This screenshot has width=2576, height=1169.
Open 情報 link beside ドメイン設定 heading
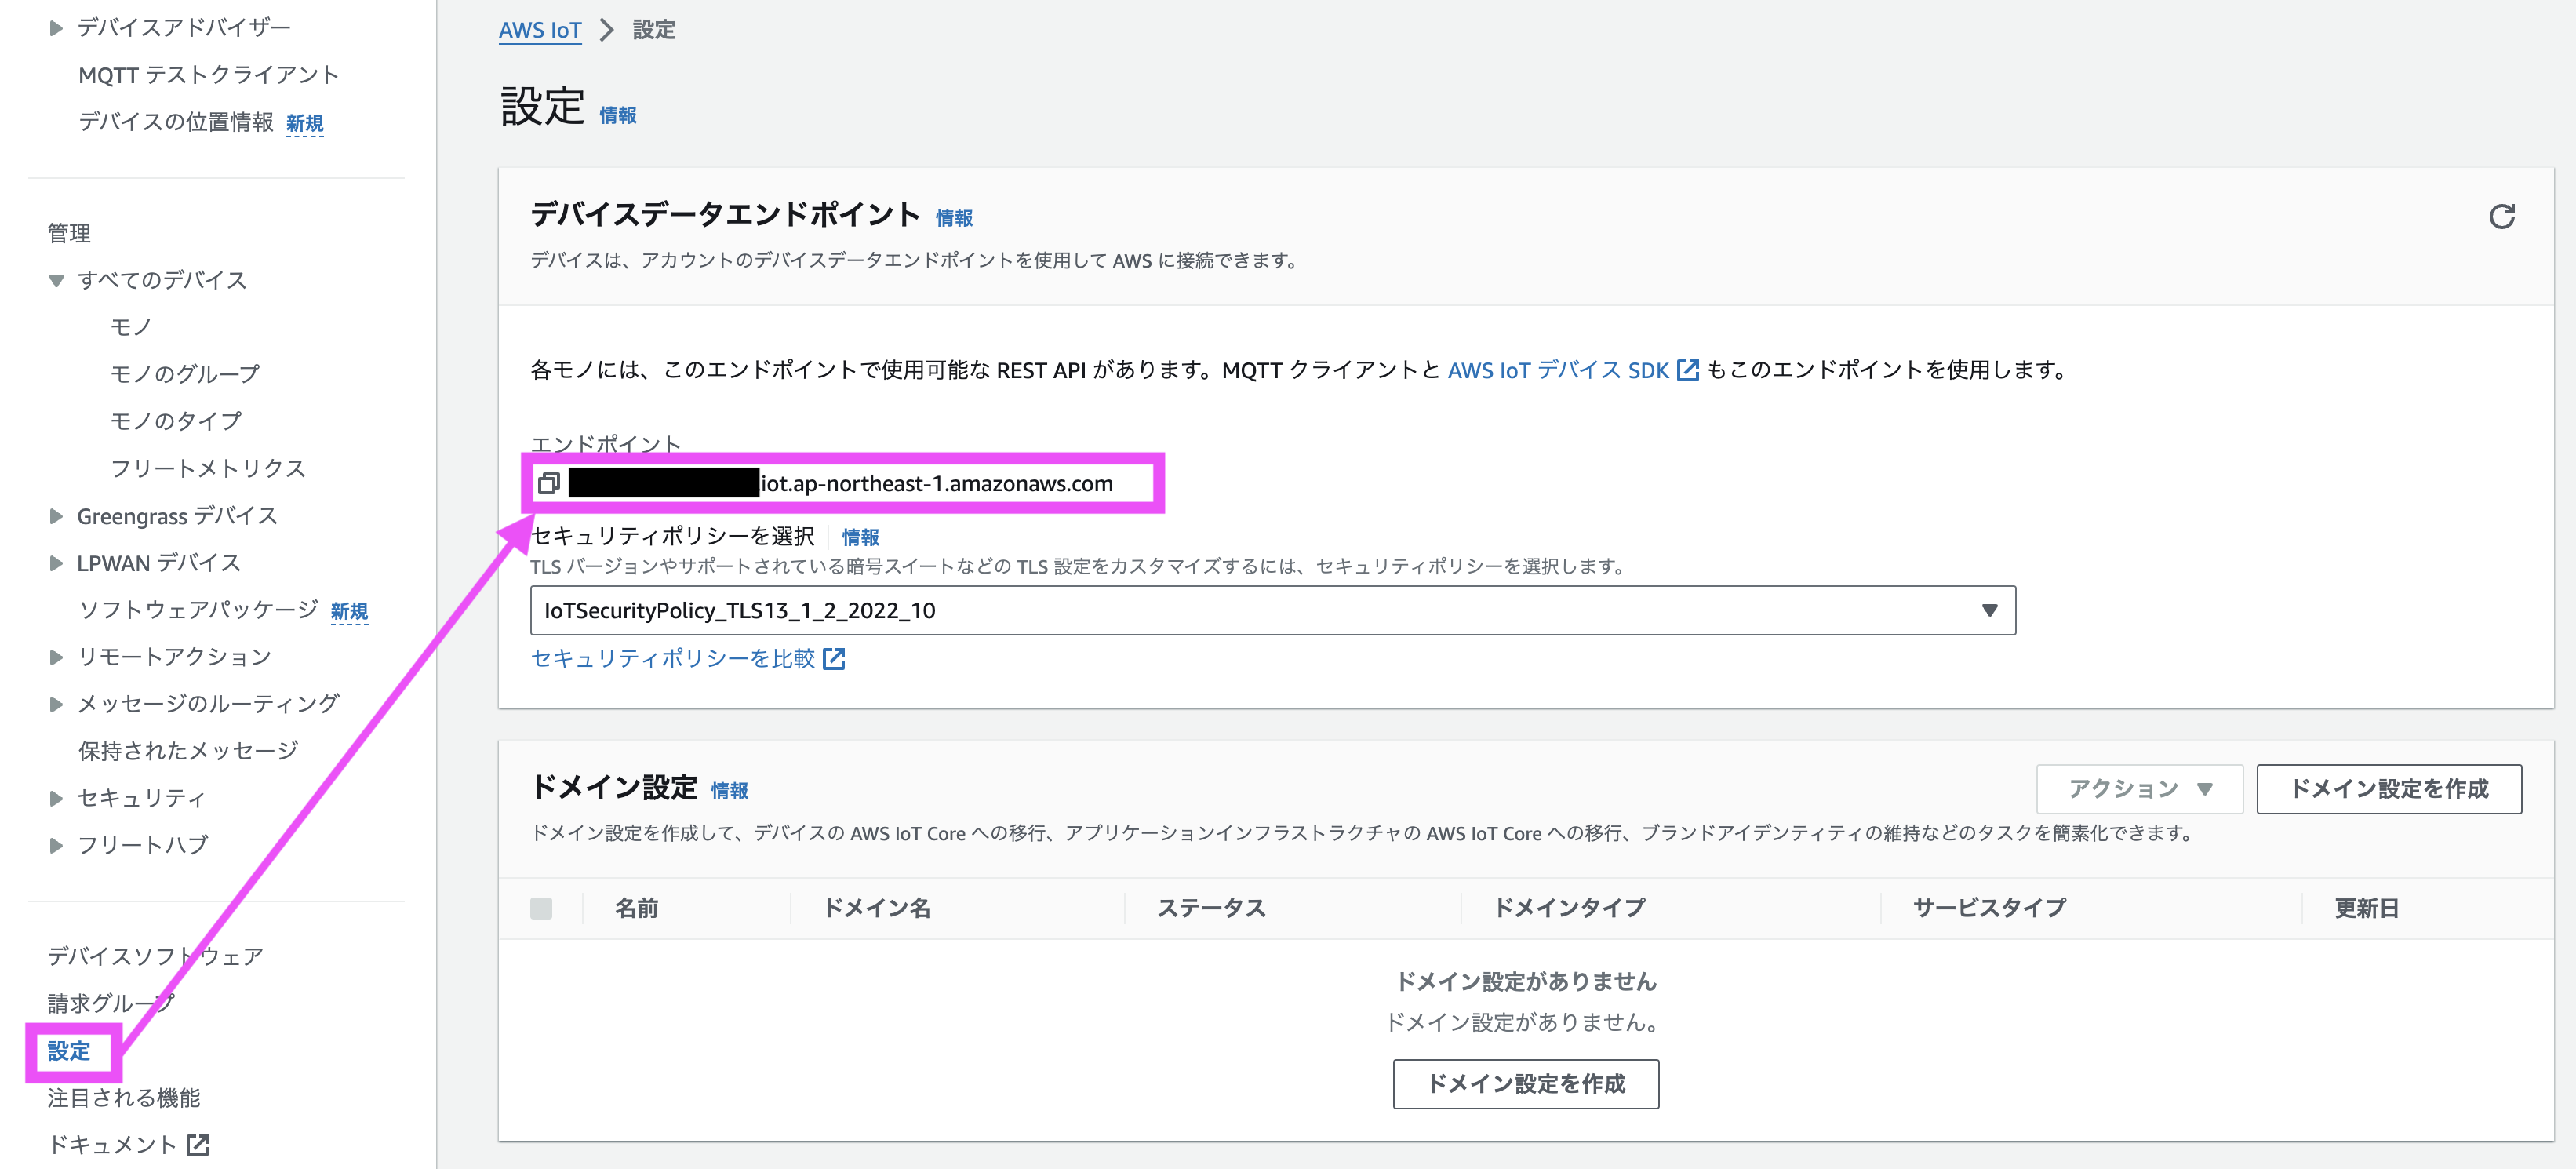729,791
